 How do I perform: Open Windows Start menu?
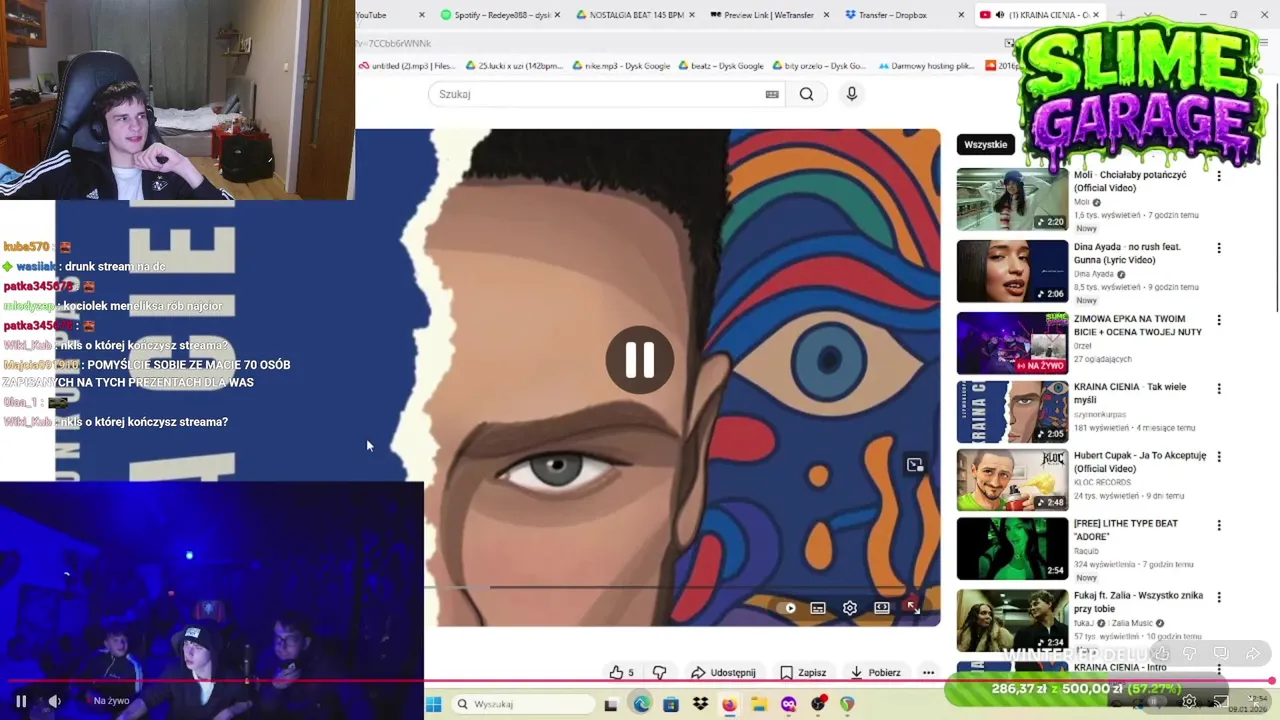tap(433, 704)
